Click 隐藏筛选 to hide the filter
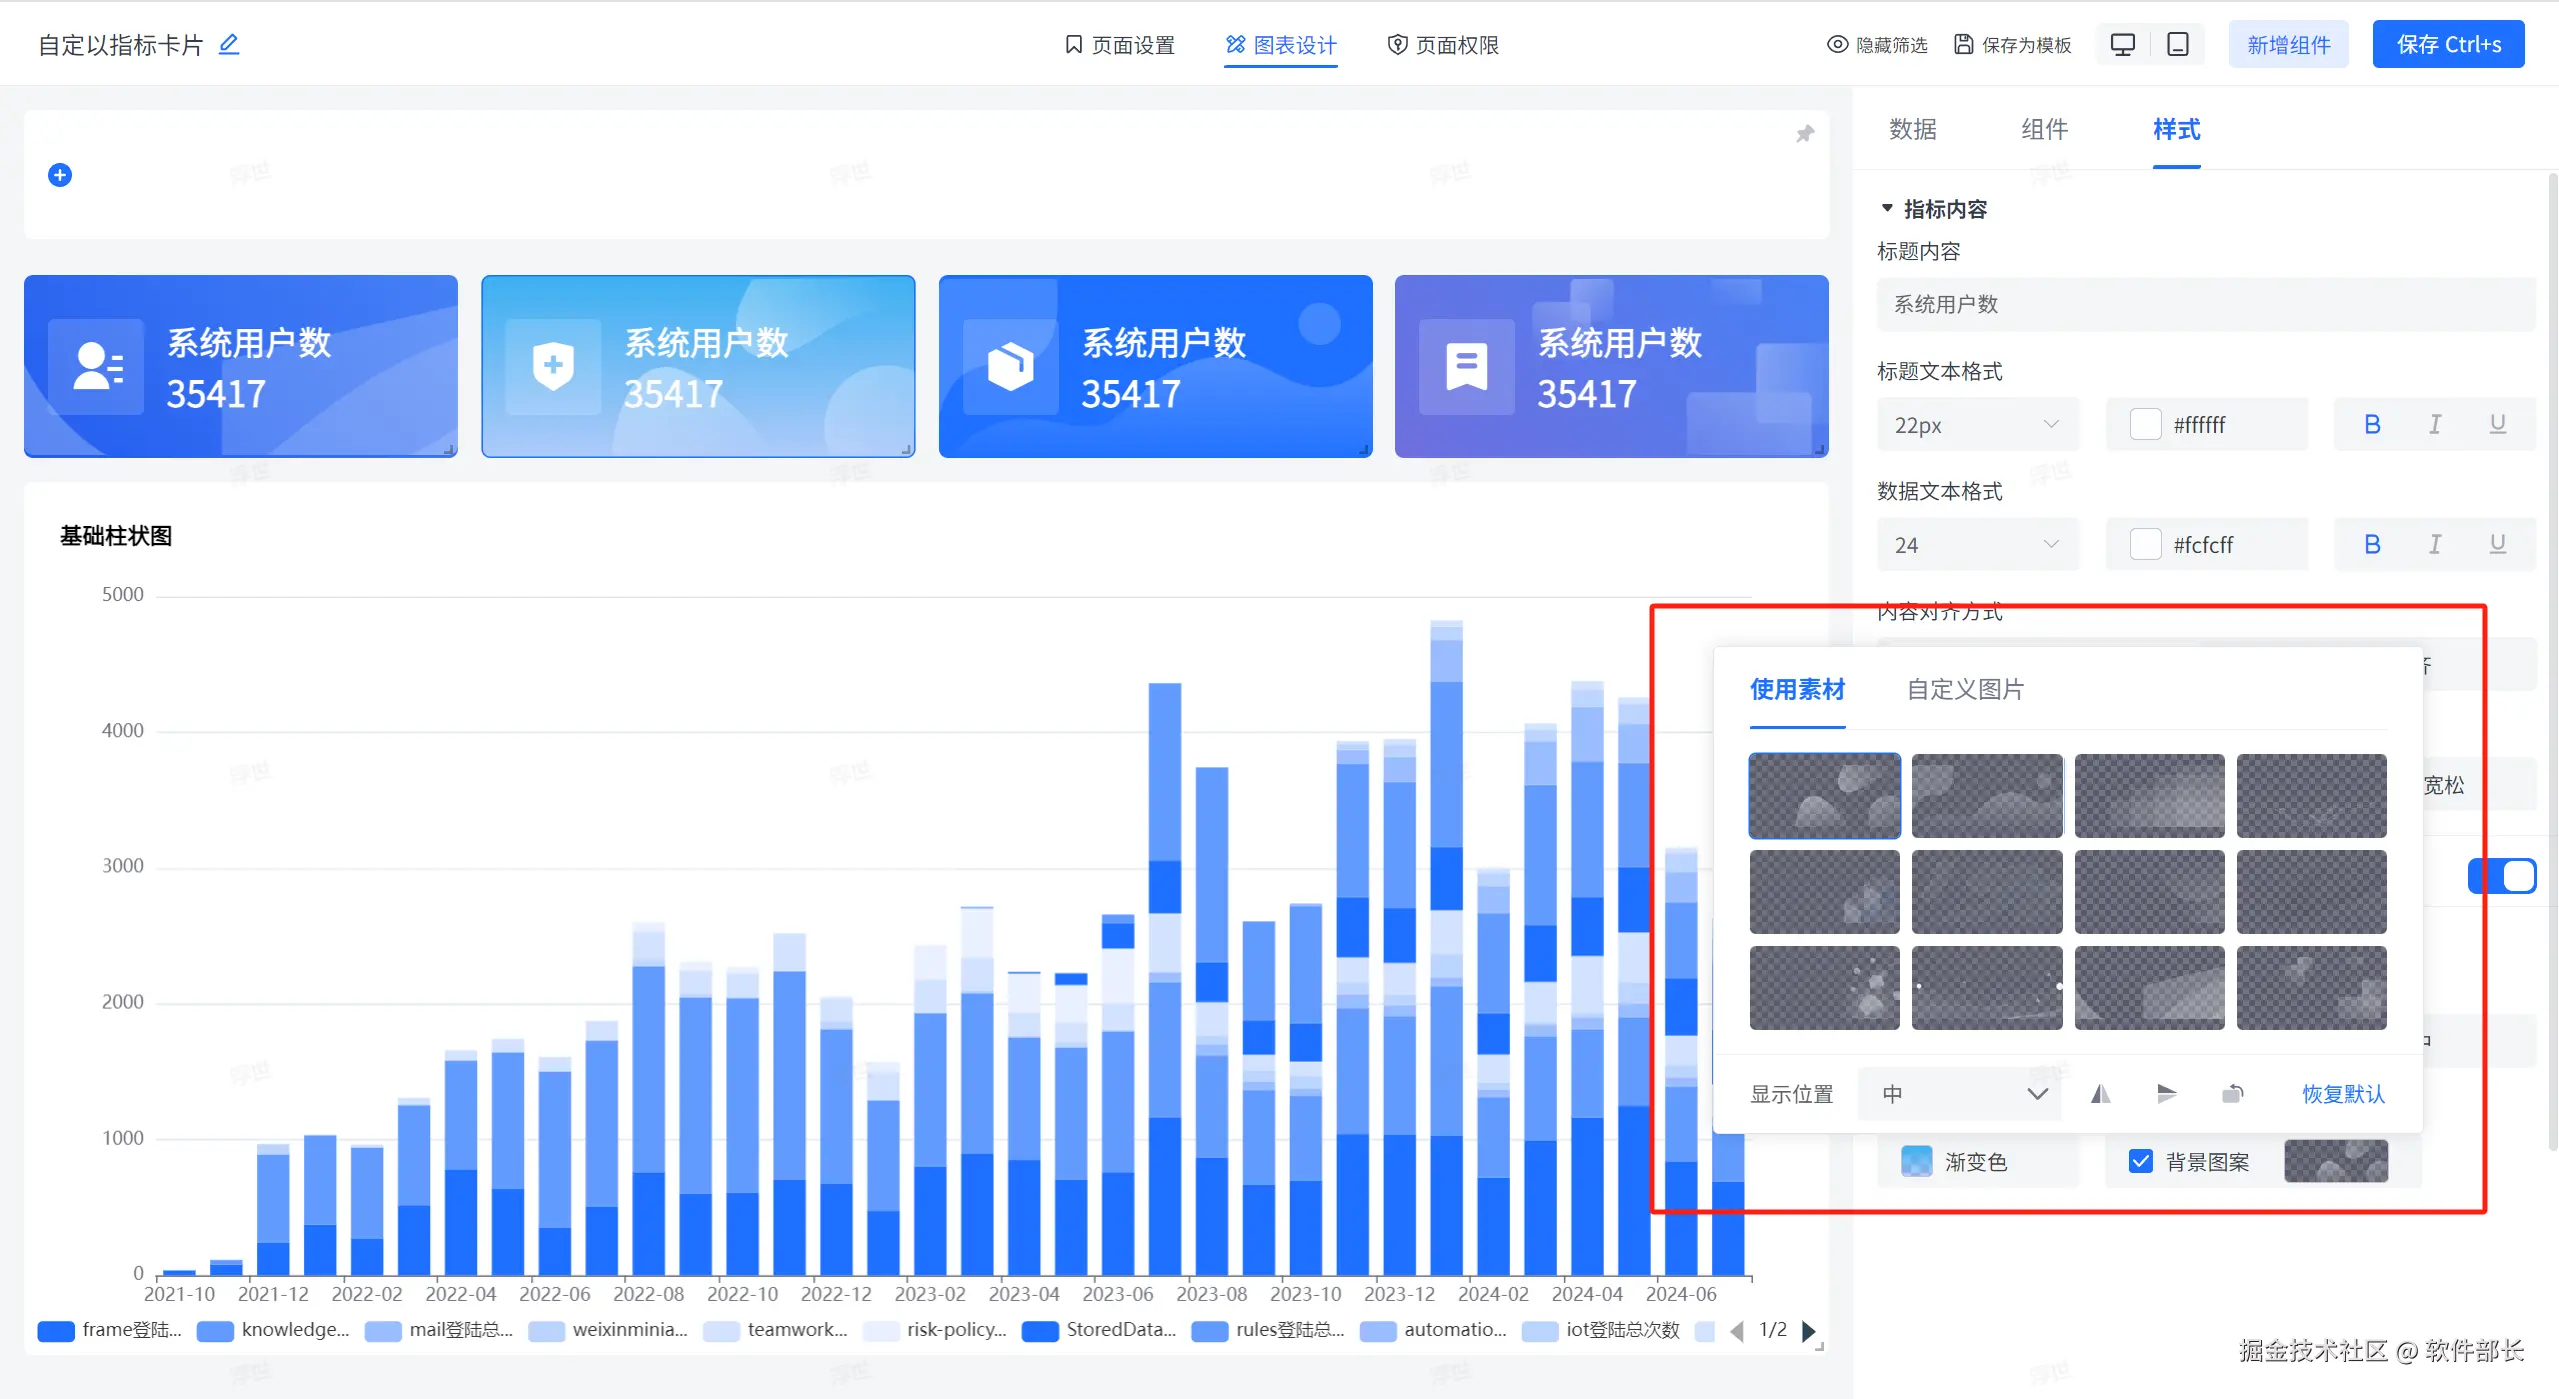The height and width of the screenshot is (1399, 2559). pyautogui.click(x=1877, y=45)
